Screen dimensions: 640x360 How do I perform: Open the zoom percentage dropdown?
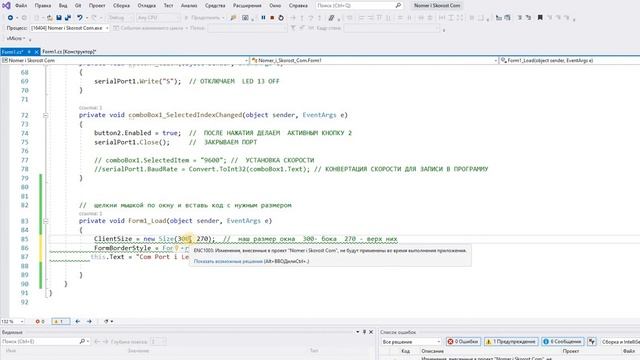coord(13,321)
